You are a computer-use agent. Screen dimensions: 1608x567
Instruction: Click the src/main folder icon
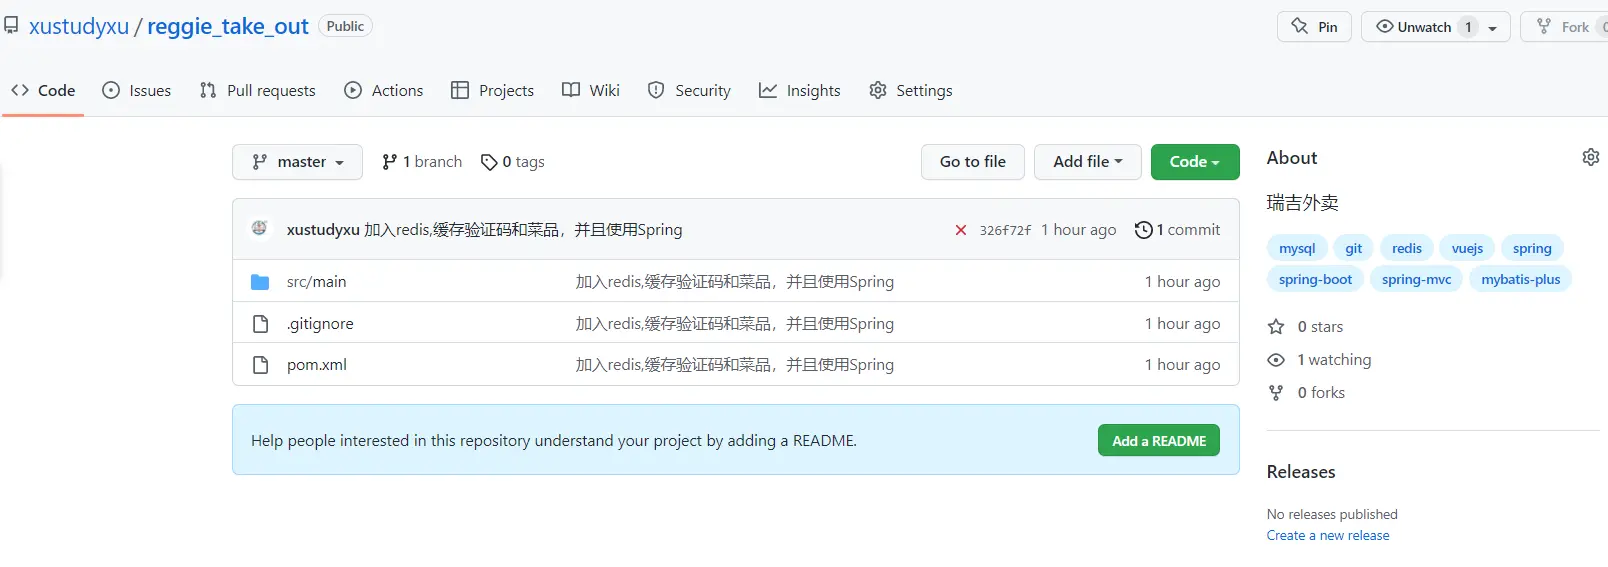[260, 282]
